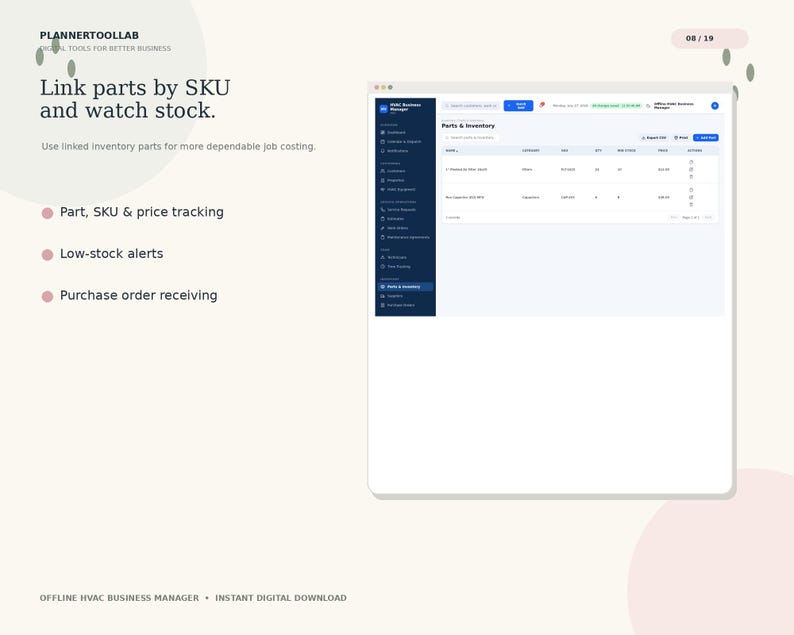Click the icon beside Offline HVAC Business Manager
The width and height of the screenshot is (794, 635).
648,106
